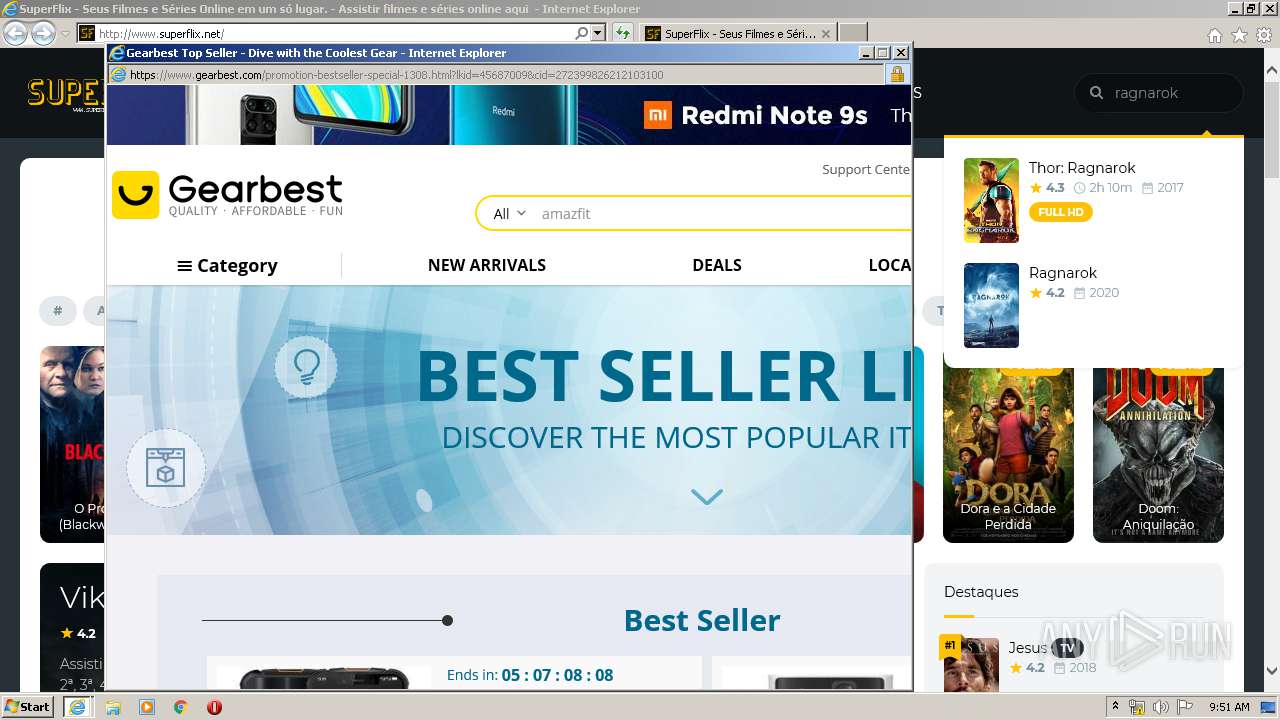The image size is (1280, 720).
Task: Click the Gearbest logo
Action: tap(227, 194)
